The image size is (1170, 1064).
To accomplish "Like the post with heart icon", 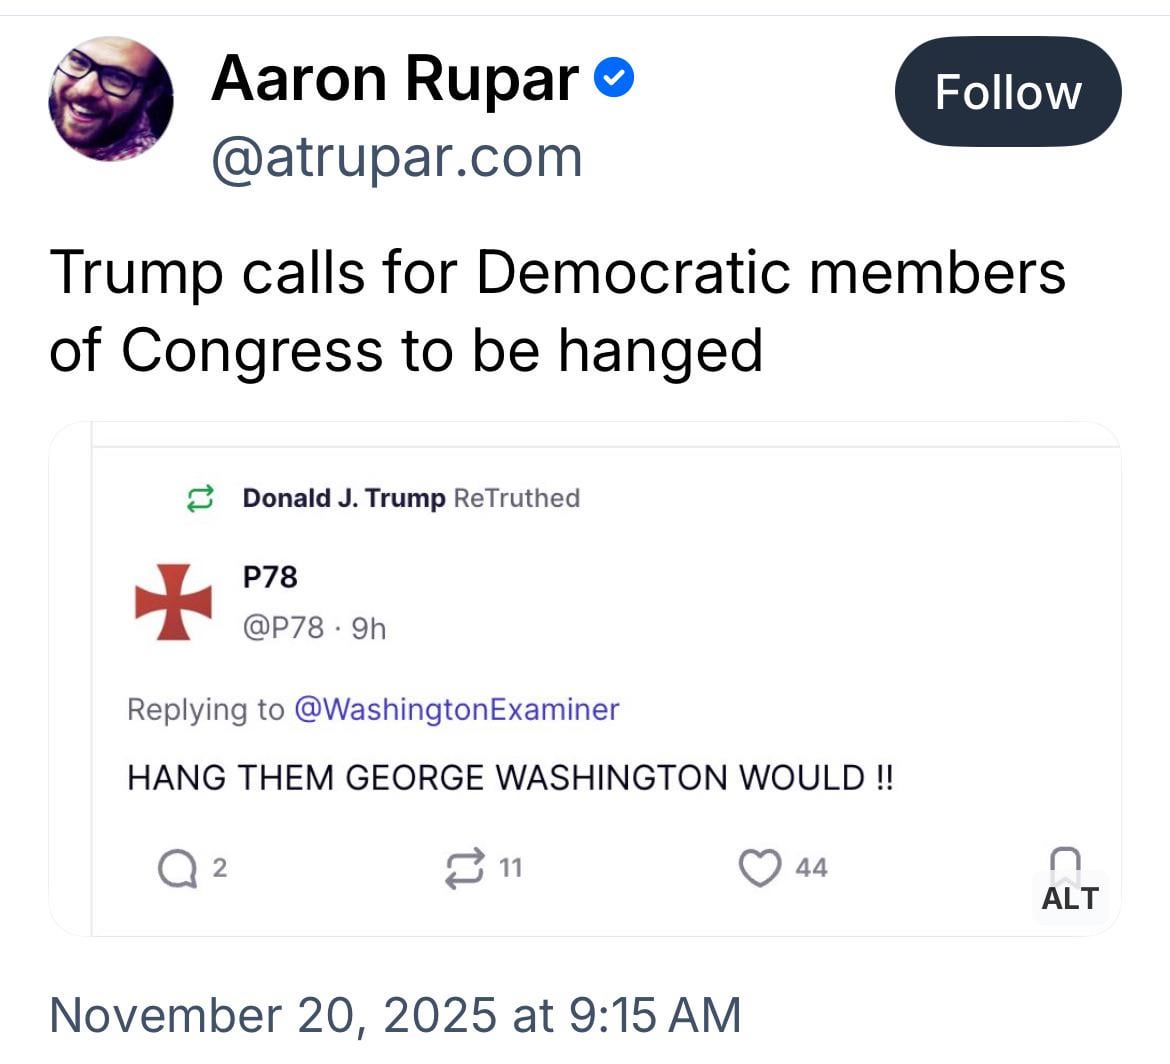I will coord(759,868).
